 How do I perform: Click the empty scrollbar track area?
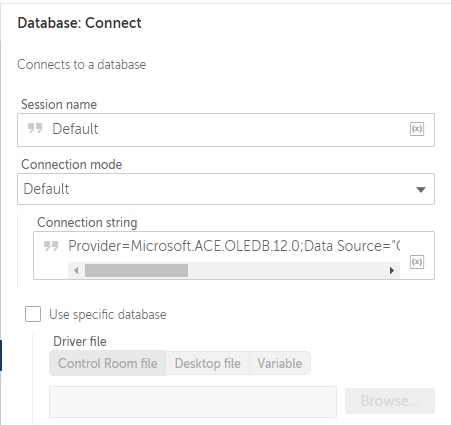tap(286, 270)
